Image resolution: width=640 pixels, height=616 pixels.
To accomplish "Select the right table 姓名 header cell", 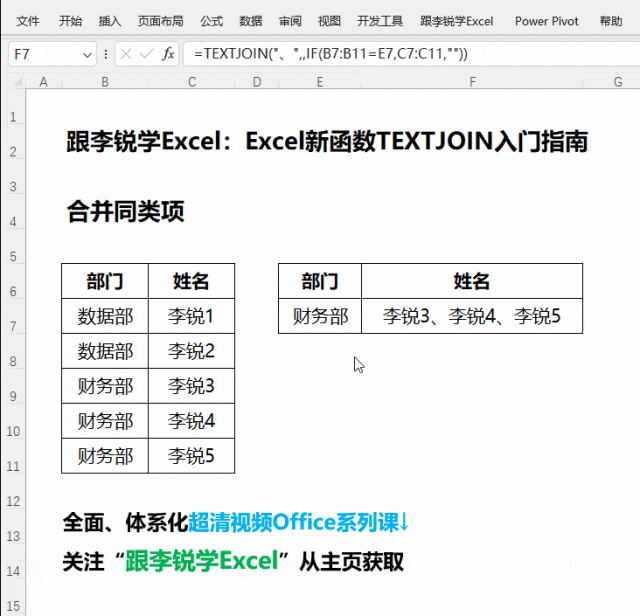I will click(x=472, y=281).
